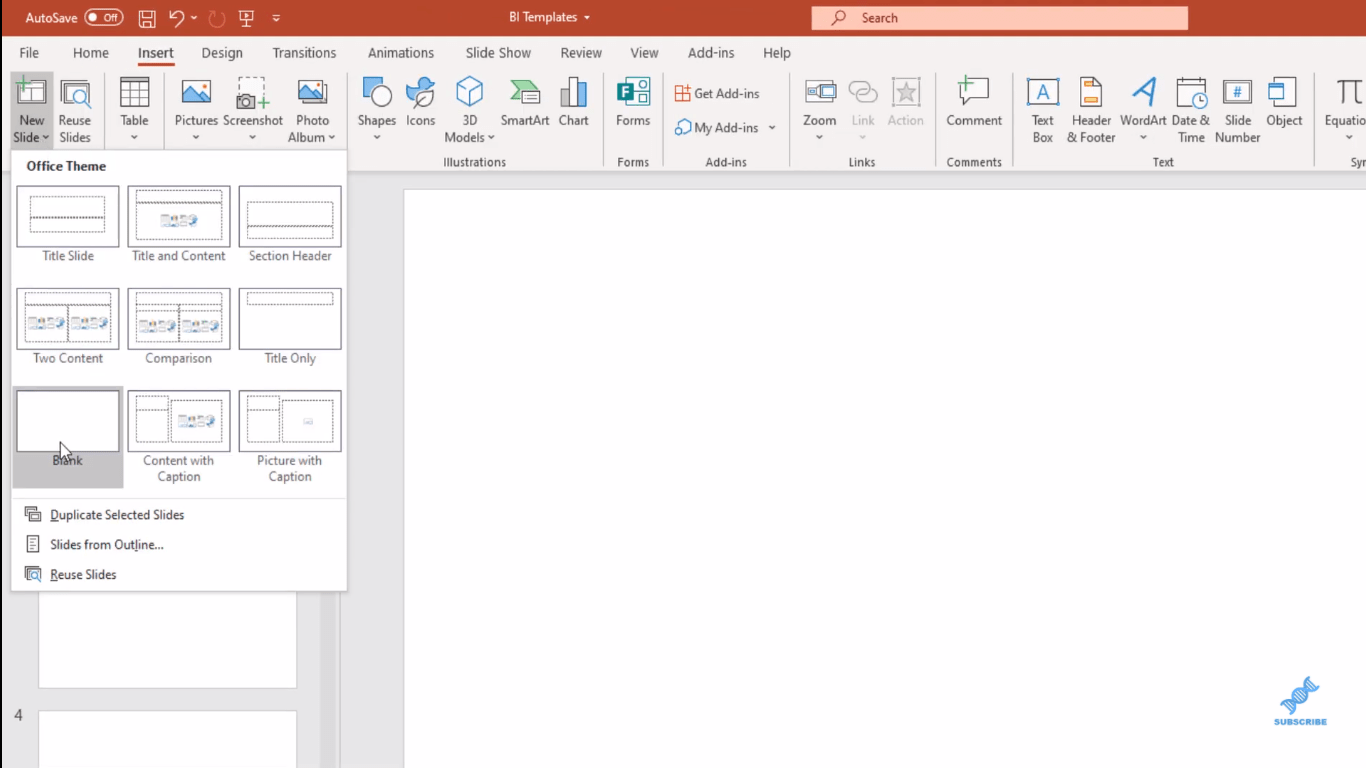Click the Forms icon

pos(633,93)
